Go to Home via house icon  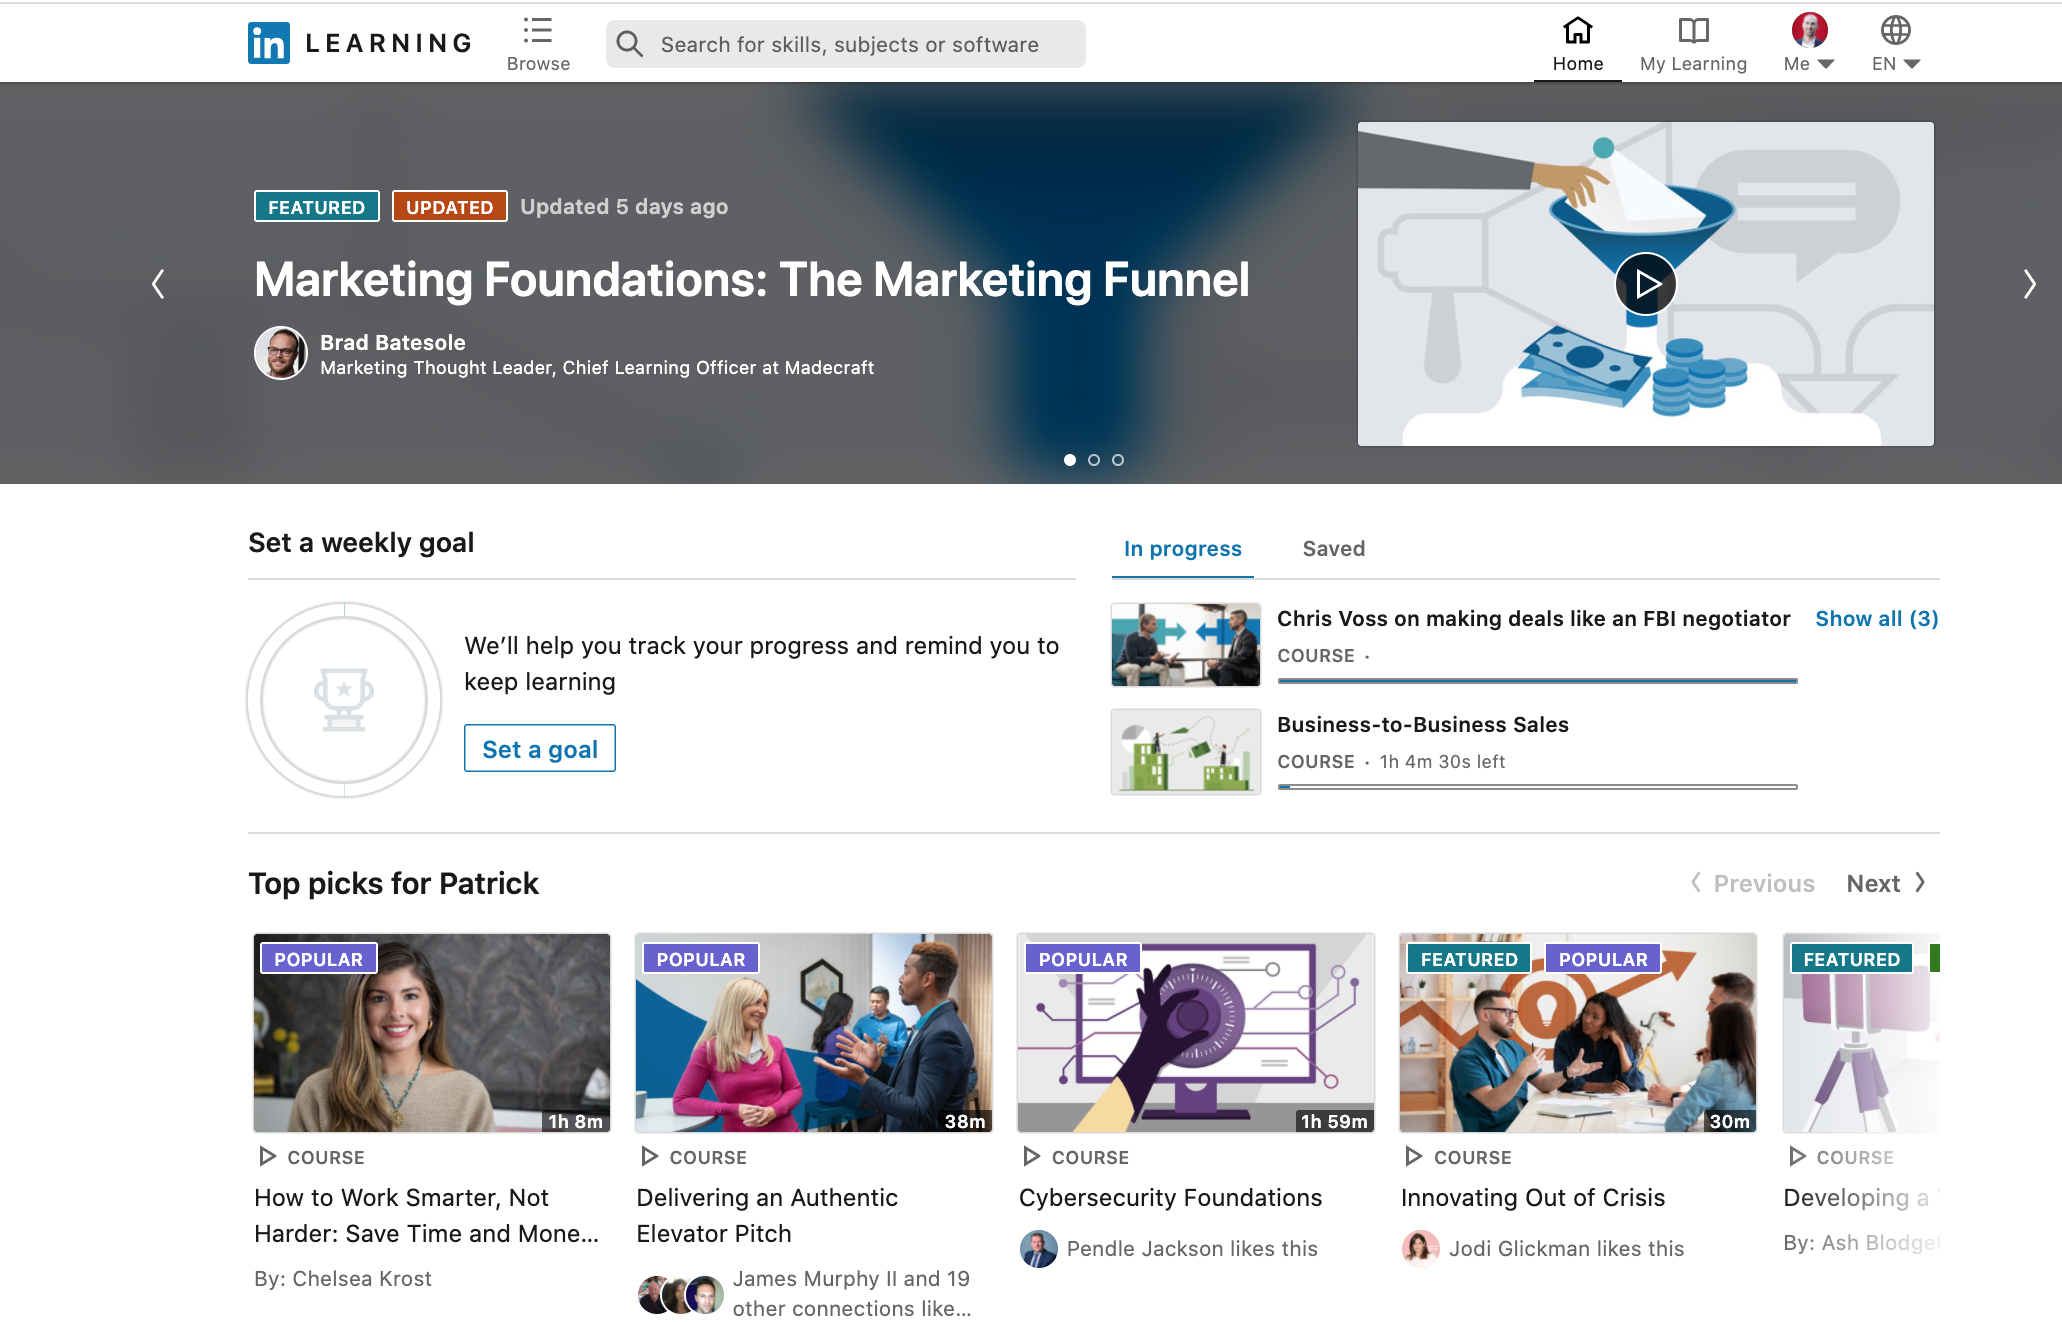coord(1578,30)
